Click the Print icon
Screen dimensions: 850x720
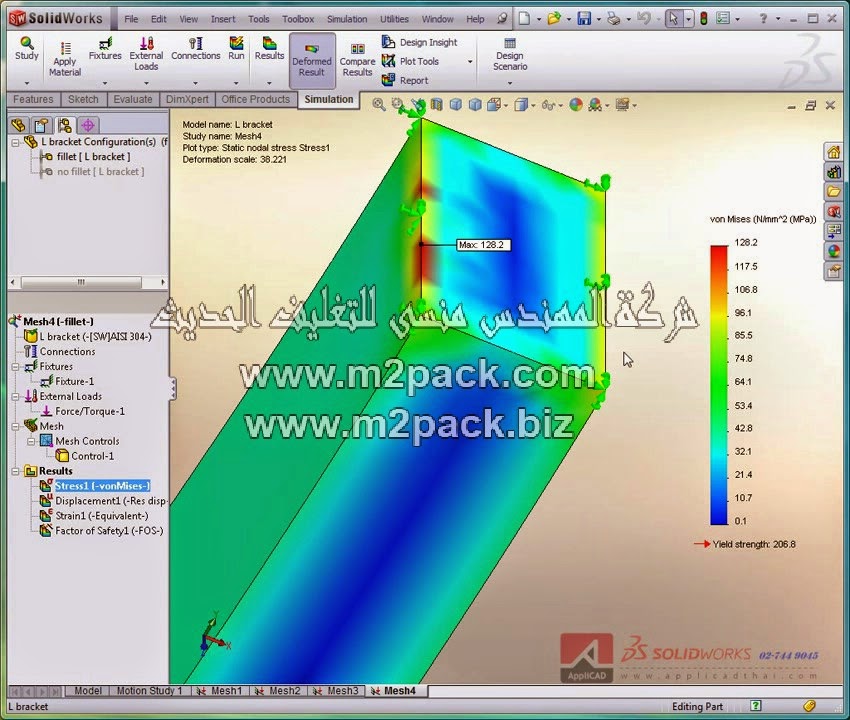point(614,18)
